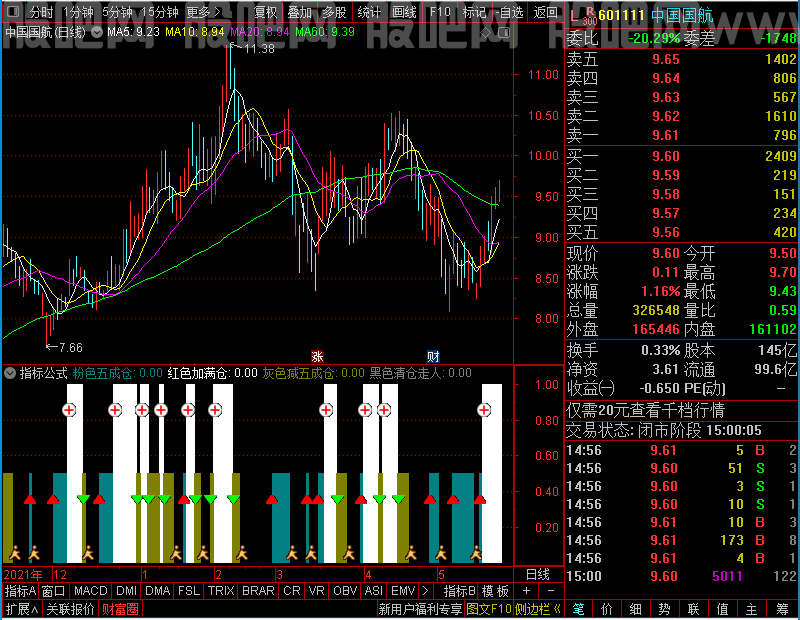Switch to the 指标B tab
This screenshot has width=800, height=620.
point(460,591)
